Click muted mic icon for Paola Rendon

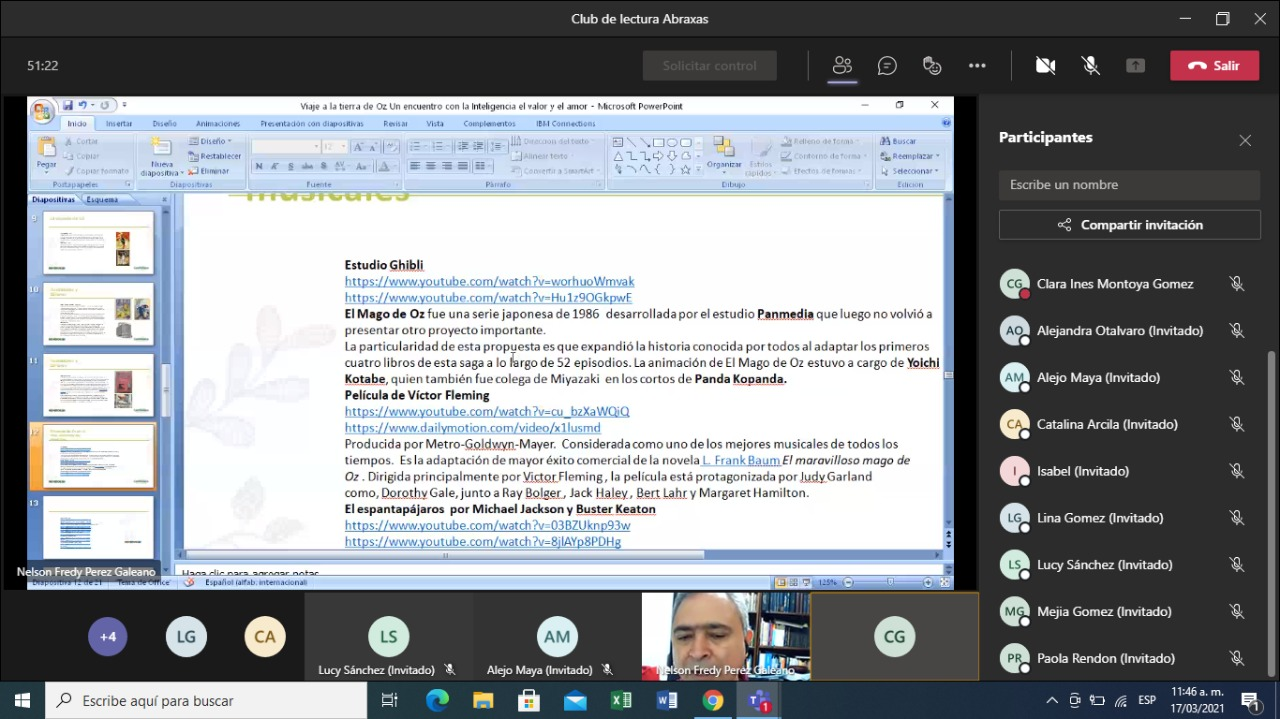[1237, 658]
